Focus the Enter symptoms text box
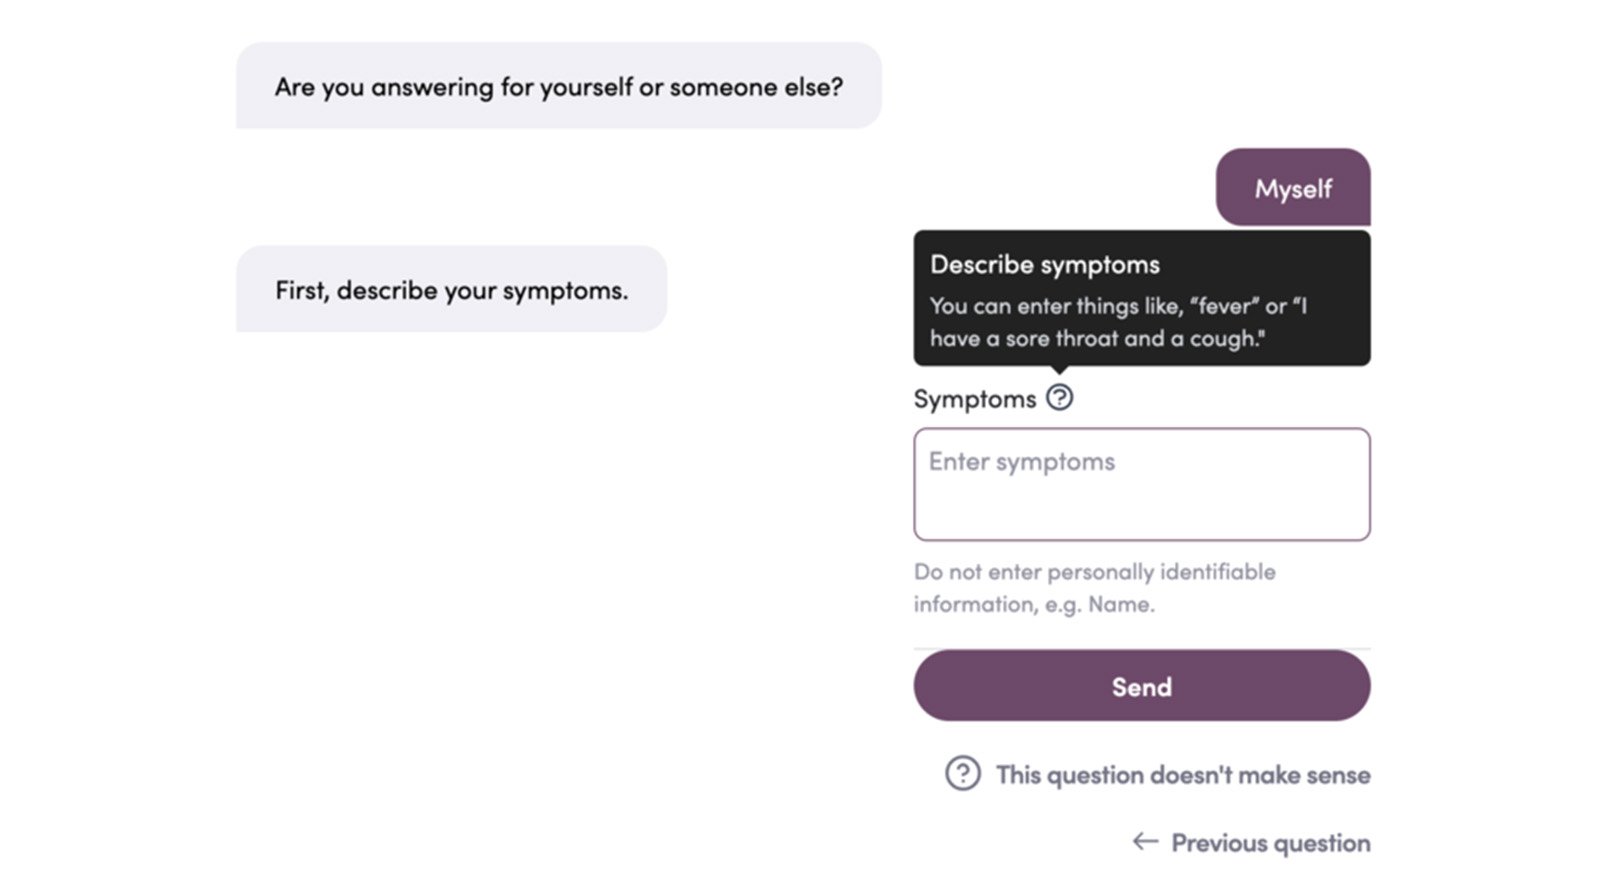This screenshot has width=1600, height=886. [x=1141, y=485]
